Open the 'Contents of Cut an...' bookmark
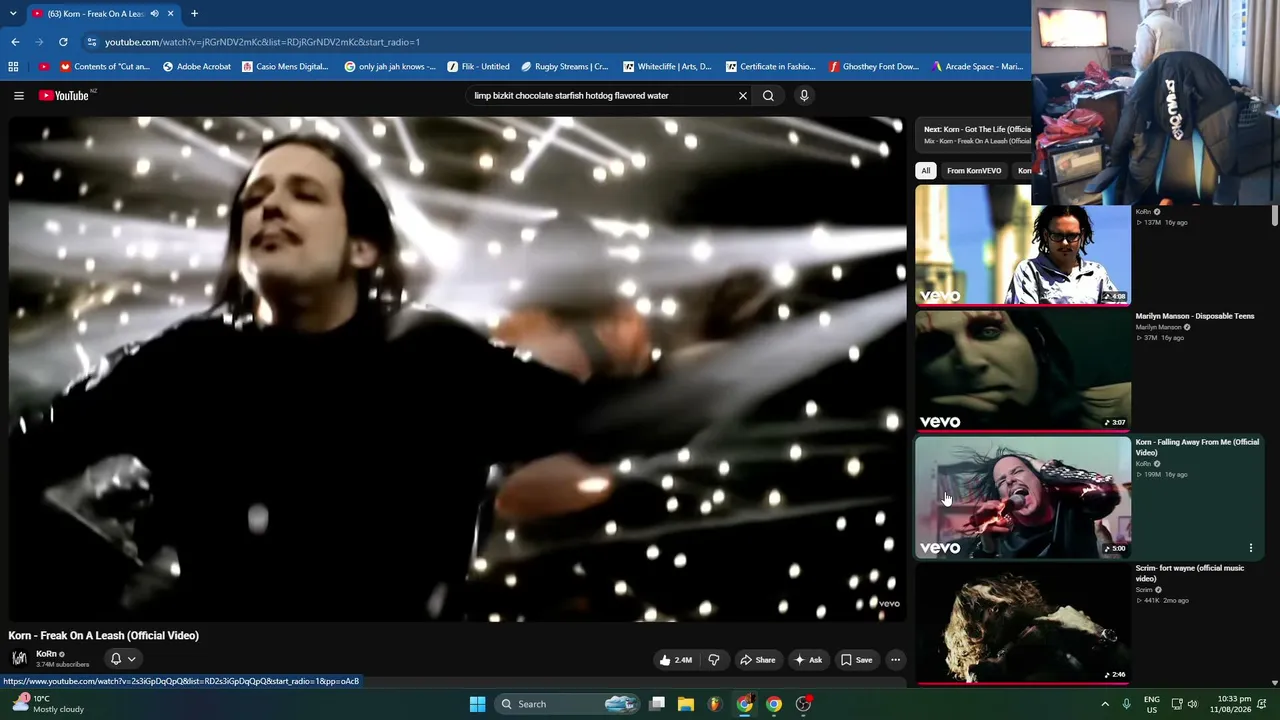1280x720 pixels. tap(104, 67)
